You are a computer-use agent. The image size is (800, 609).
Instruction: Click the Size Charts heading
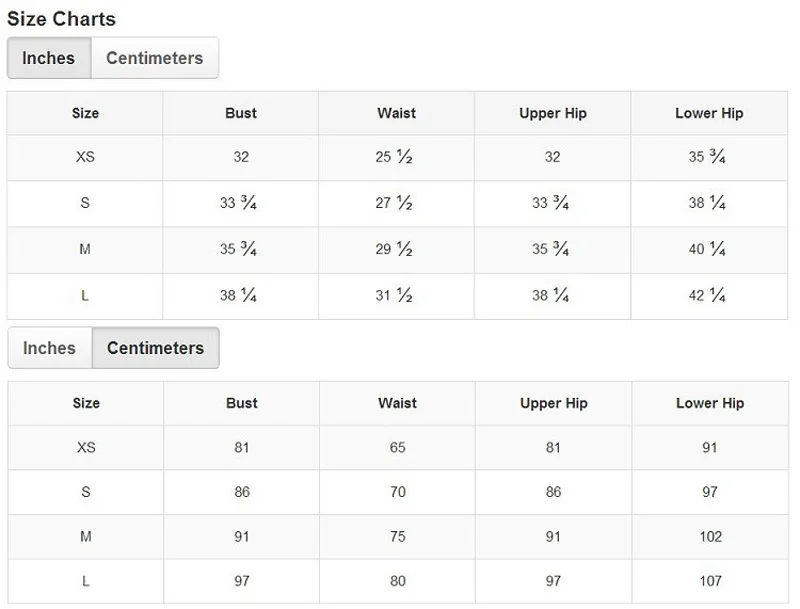point(61,18)
